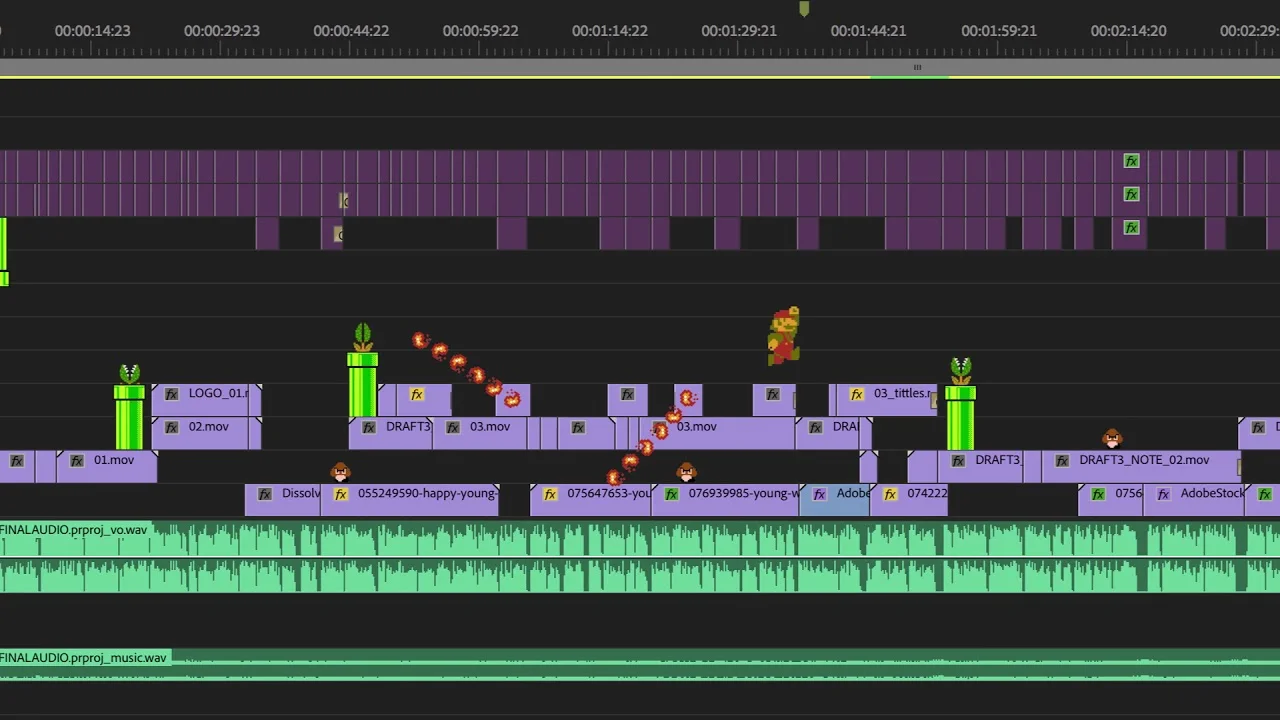Click ruler at timecode 00:02:14:20
The height and width of the screenshot is (720, 1280).
[1128, 31]
